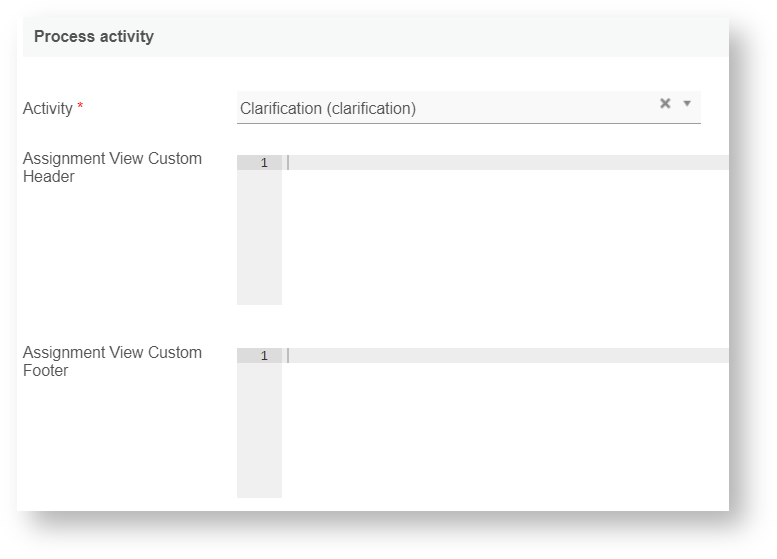
Task: Click blank body area of the Header code editor
Action: (500, 240)
